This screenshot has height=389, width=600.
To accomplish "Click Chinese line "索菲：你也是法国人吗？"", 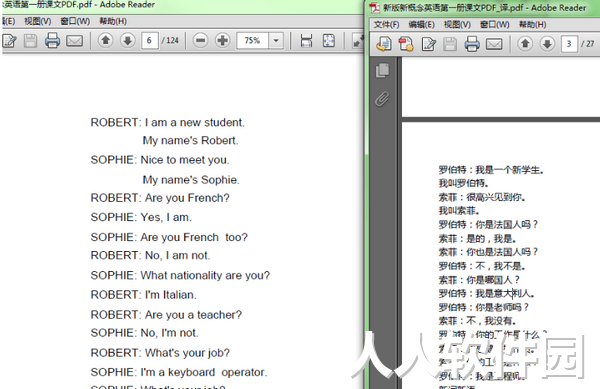I will click(x=489, y=252).
